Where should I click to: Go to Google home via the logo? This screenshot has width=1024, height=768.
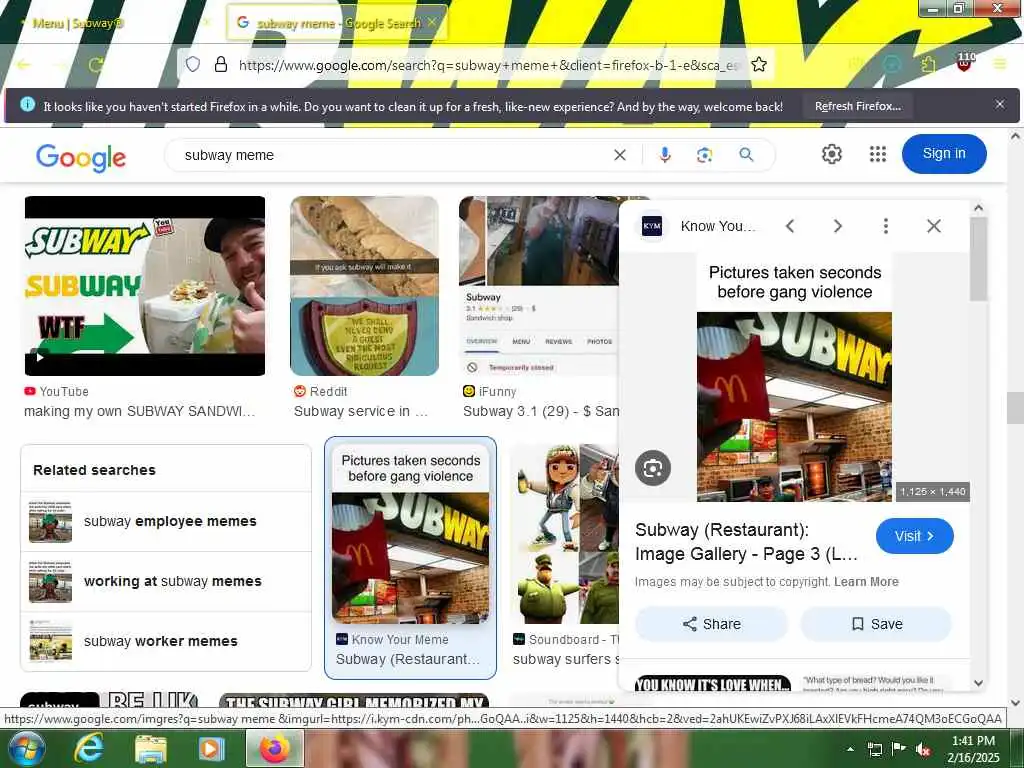point(81,157)
